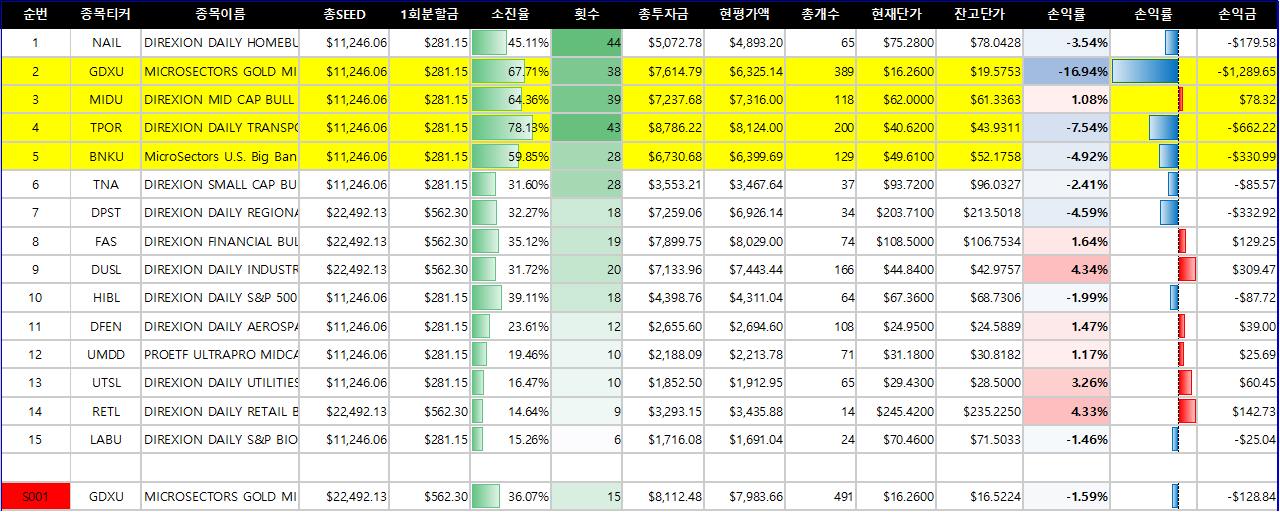
Task: Click the 총투자금 column header
Action: pyautogui.click(x=664, y=15)
